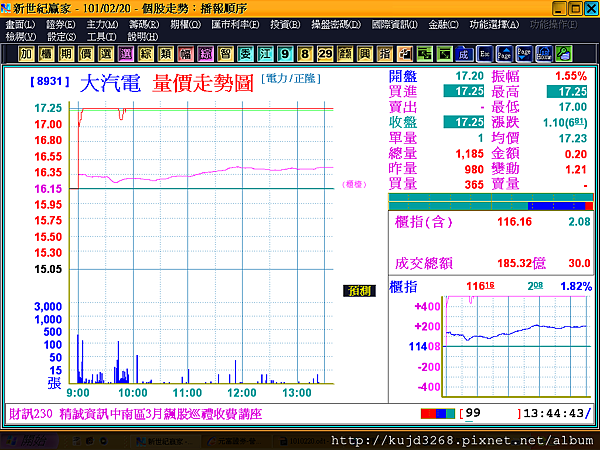
Task: Click the green key icon
Action: click(x=564, y=54)
